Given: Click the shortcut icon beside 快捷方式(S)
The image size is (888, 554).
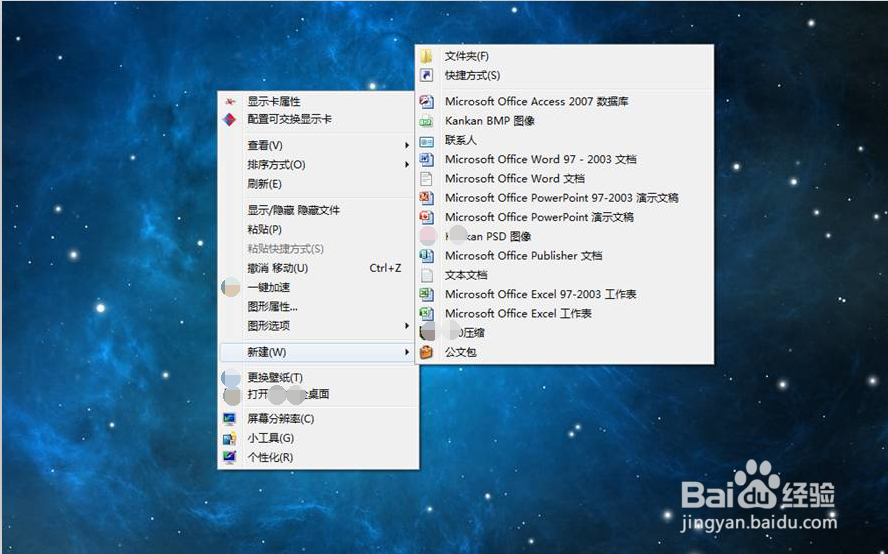Looking at the screenshot, I should tap(426, 75).
